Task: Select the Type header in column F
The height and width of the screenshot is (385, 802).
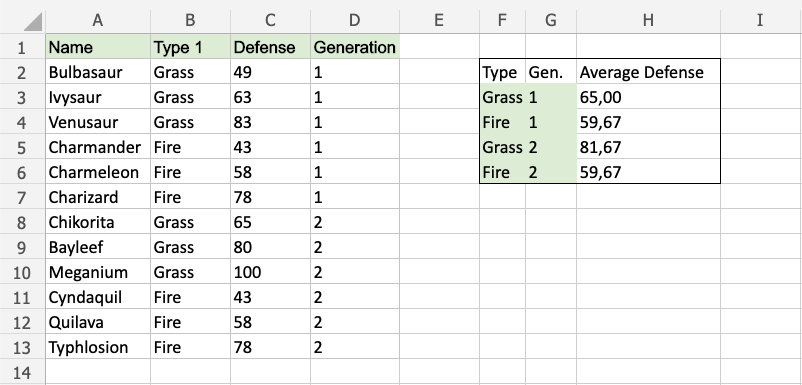Action: pyautogui.click(x=502, y=72)
